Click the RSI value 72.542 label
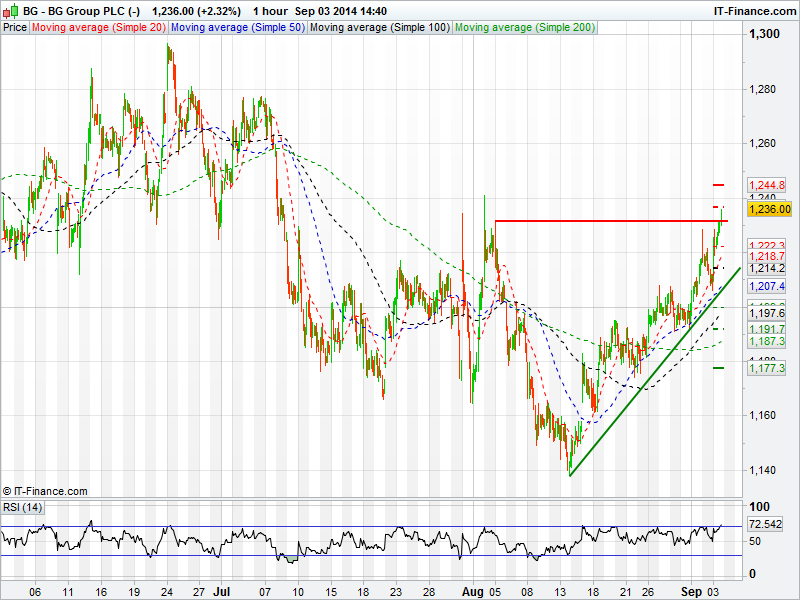 tap(765, 524)
